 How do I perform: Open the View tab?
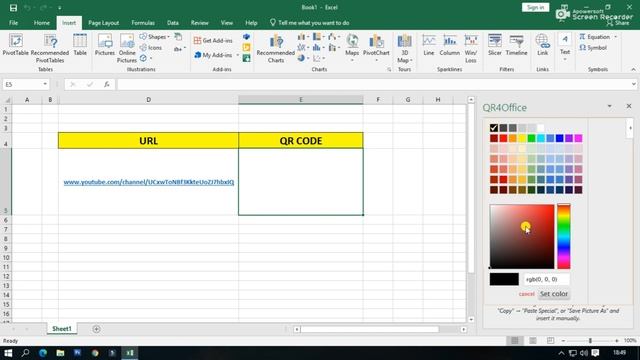227,23
